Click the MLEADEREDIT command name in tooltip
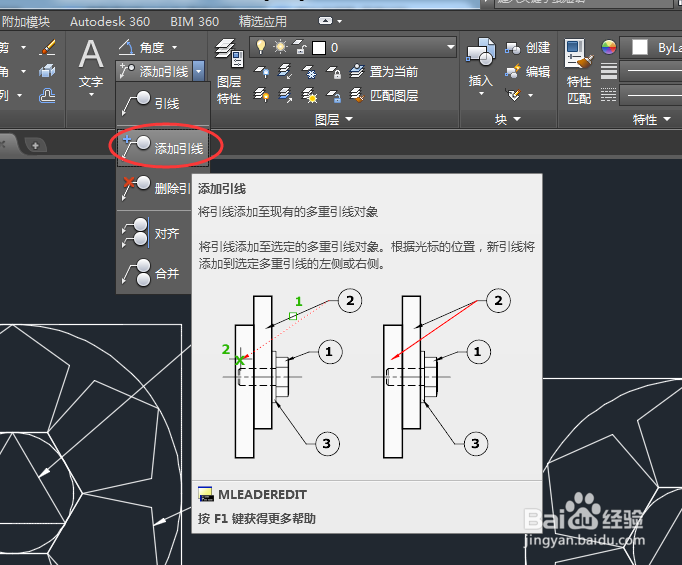The height and width of the screenshot is (565, 682). click(x=262, y=495)
